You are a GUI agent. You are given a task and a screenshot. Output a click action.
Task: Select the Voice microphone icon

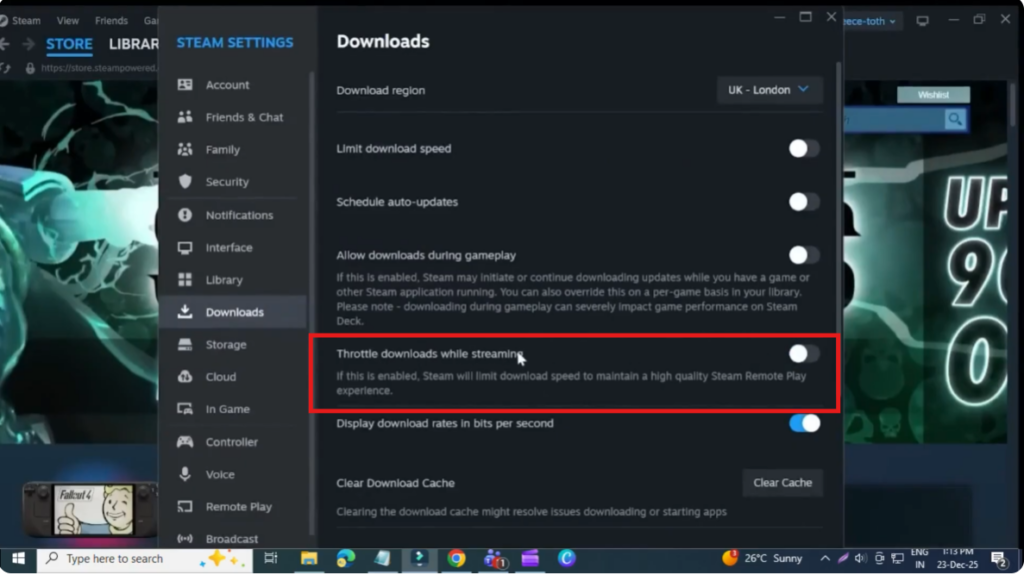click(x=185, y=474)
